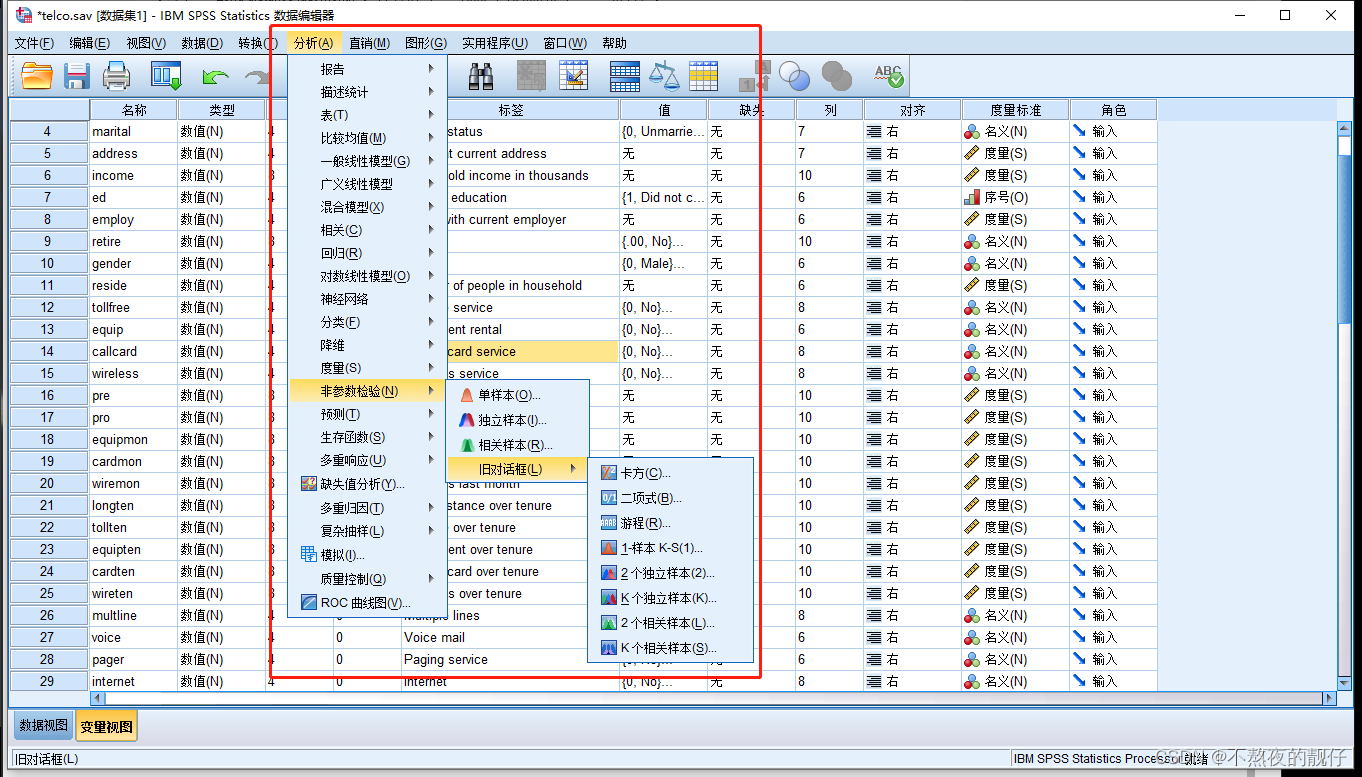Click the ABC spell check icon

(x=889, y=76)
